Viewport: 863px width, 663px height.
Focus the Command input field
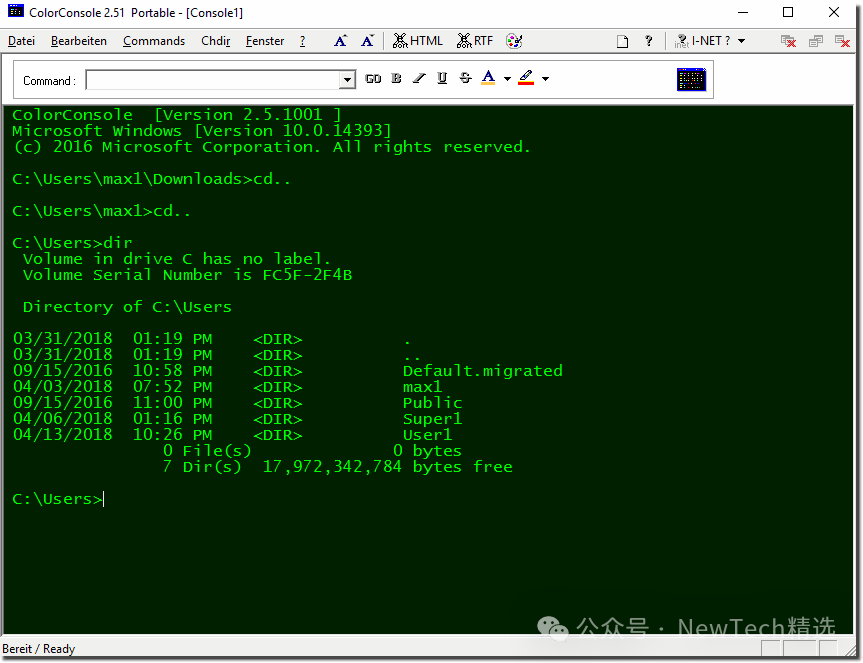pos(214,80)
